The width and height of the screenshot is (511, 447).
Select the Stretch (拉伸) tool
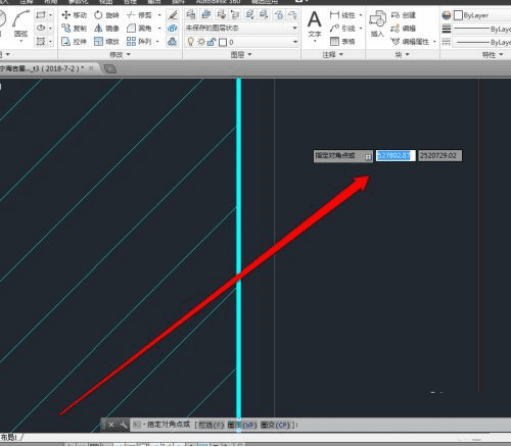74,42
